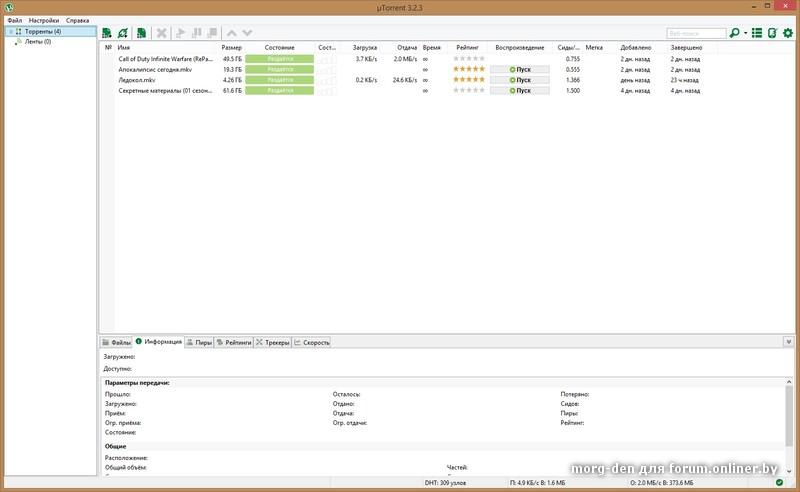Sort by the Размер column header
Screen dimensions: 800x492
click(x=231, y=47)
